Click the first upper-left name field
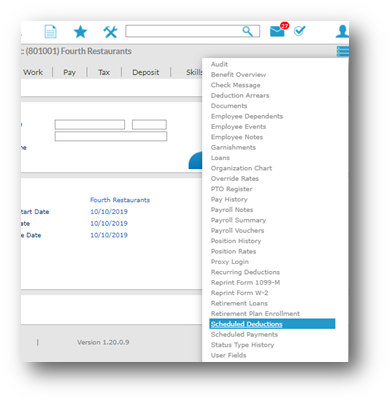 (90, 125)
